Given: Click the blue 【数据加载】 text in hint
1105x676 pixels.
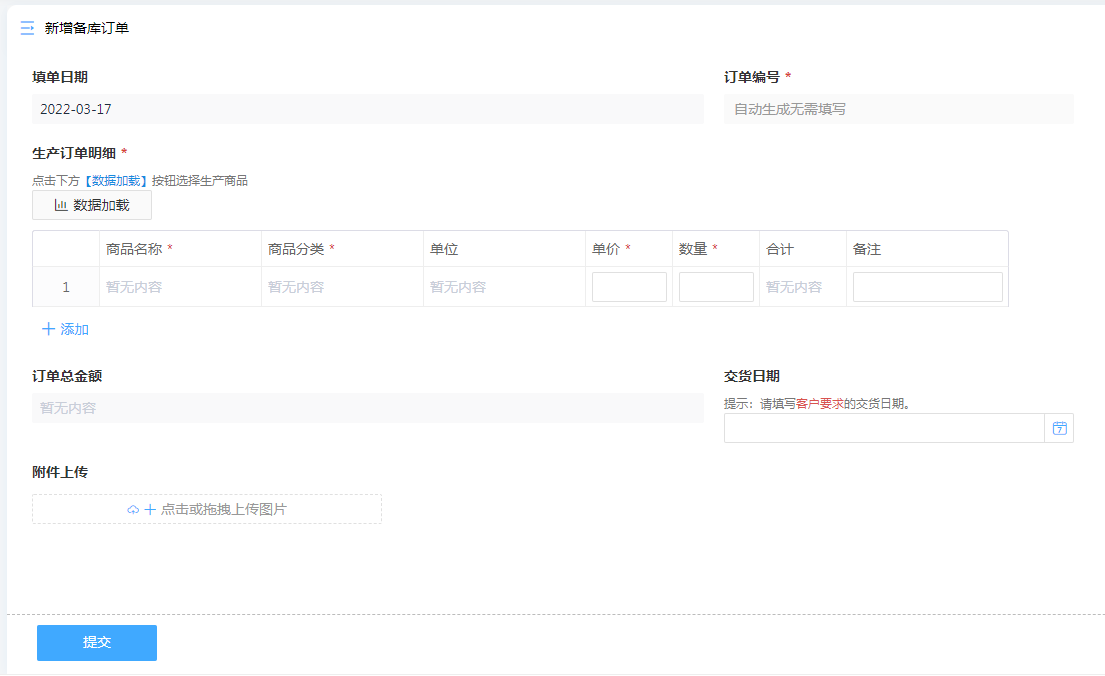Looking at the screenshot, I should [x=116, y=181].
